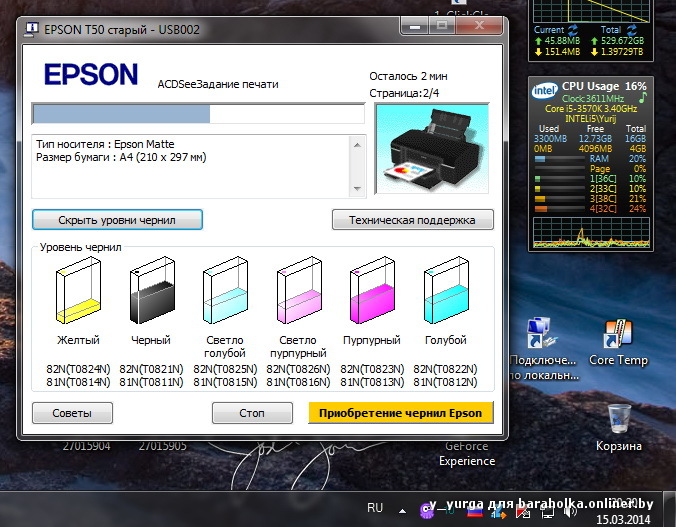
Task: Click the music note icon in CPU gadget
Action: pyautogui.click(x=643, y=97)
